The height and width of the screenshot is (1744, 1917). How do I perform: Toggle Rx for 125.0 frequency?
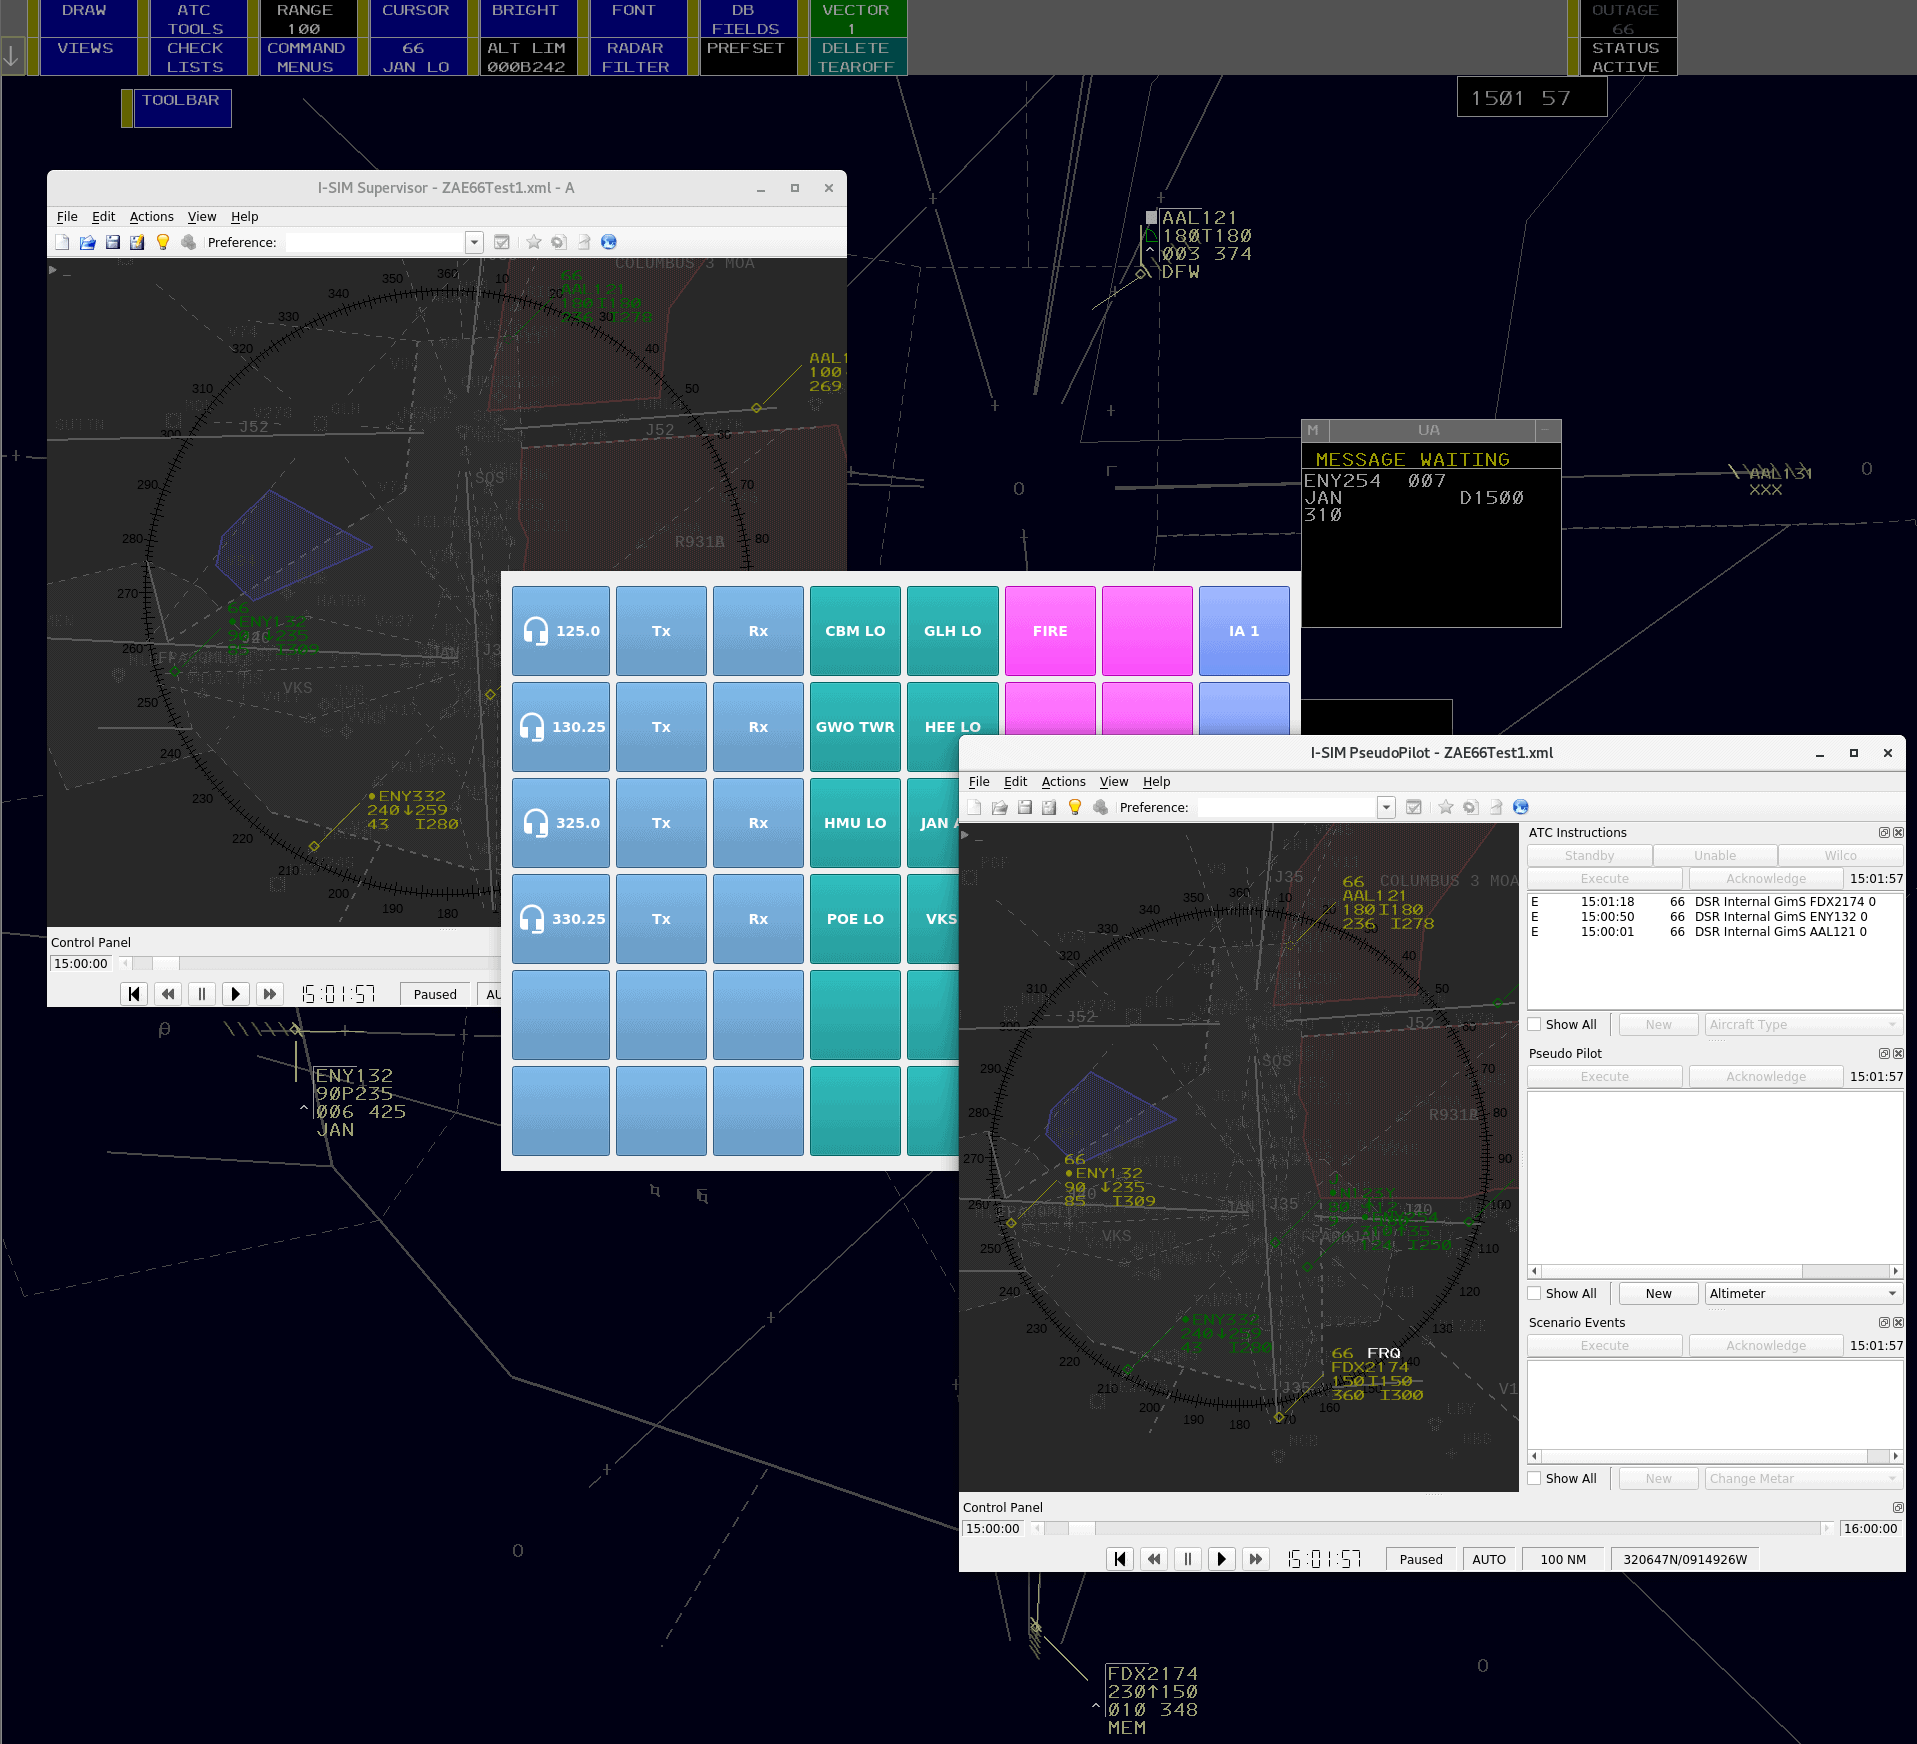758,631
